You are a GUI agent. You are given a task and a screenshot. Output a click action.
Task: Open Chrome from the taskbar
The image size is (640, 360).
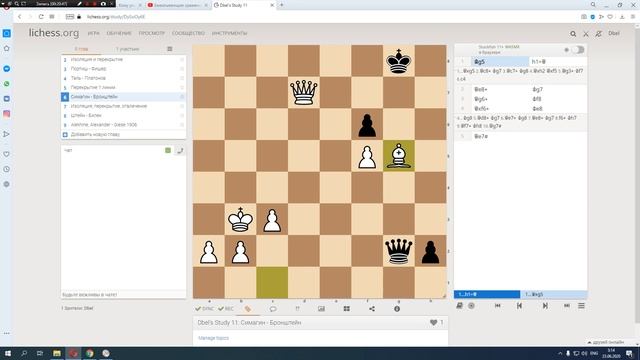point(89,353)
